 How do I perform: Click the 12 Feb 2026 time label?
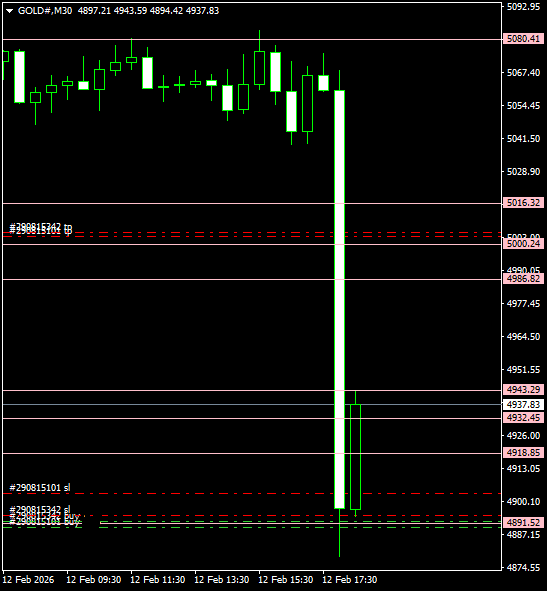28,579
